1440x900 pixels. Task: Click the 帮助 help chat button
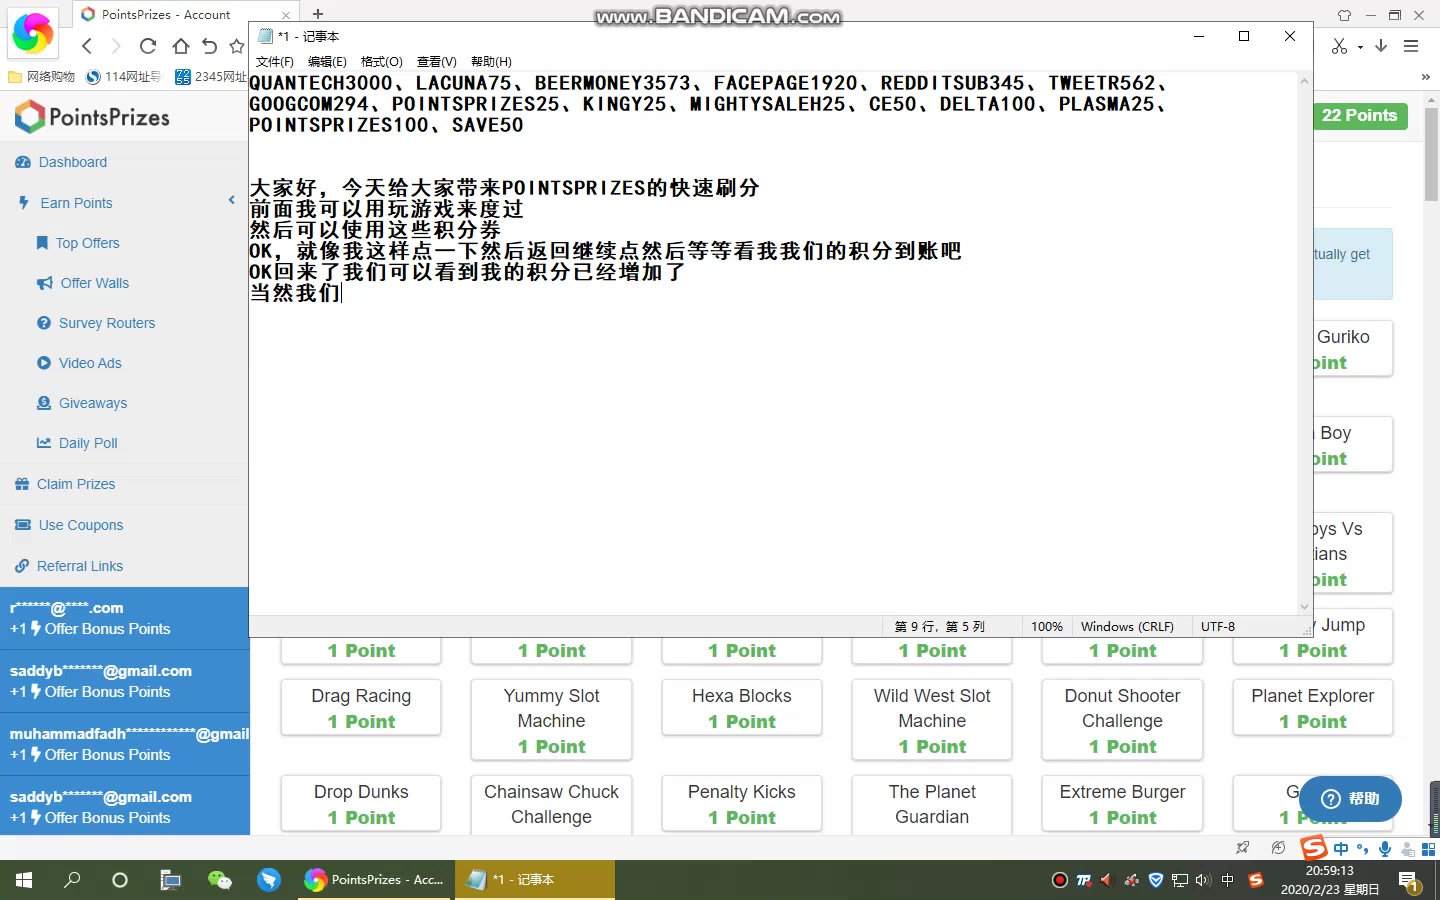pos(1350,799)
